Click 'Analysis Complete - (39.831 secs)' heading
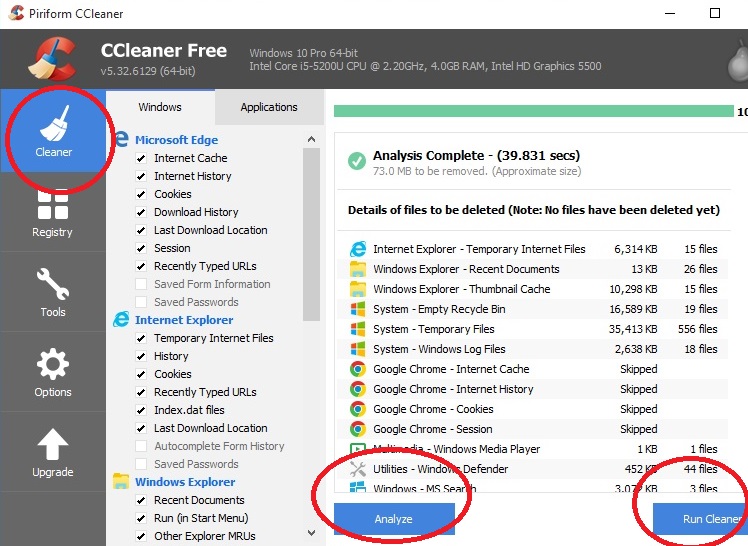Image resolution: width=748 pixels, height=546 pixels. (x=477, y=155)
